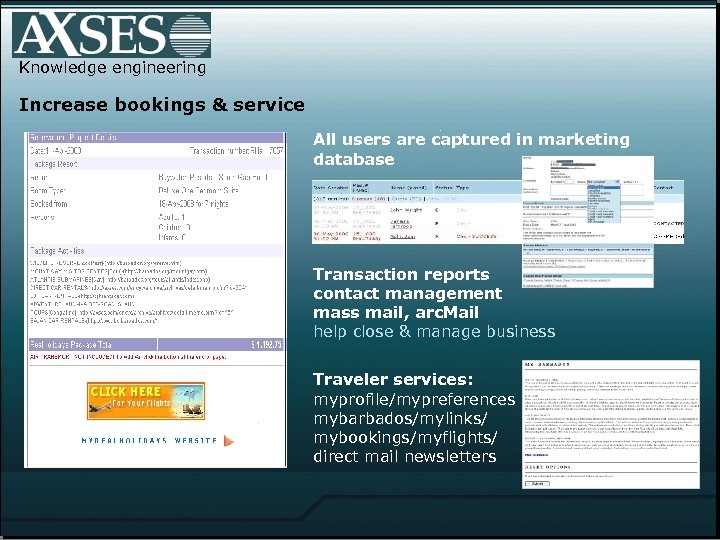
Task: Open the reservation request details screenshot
Action: coord(156,300)
